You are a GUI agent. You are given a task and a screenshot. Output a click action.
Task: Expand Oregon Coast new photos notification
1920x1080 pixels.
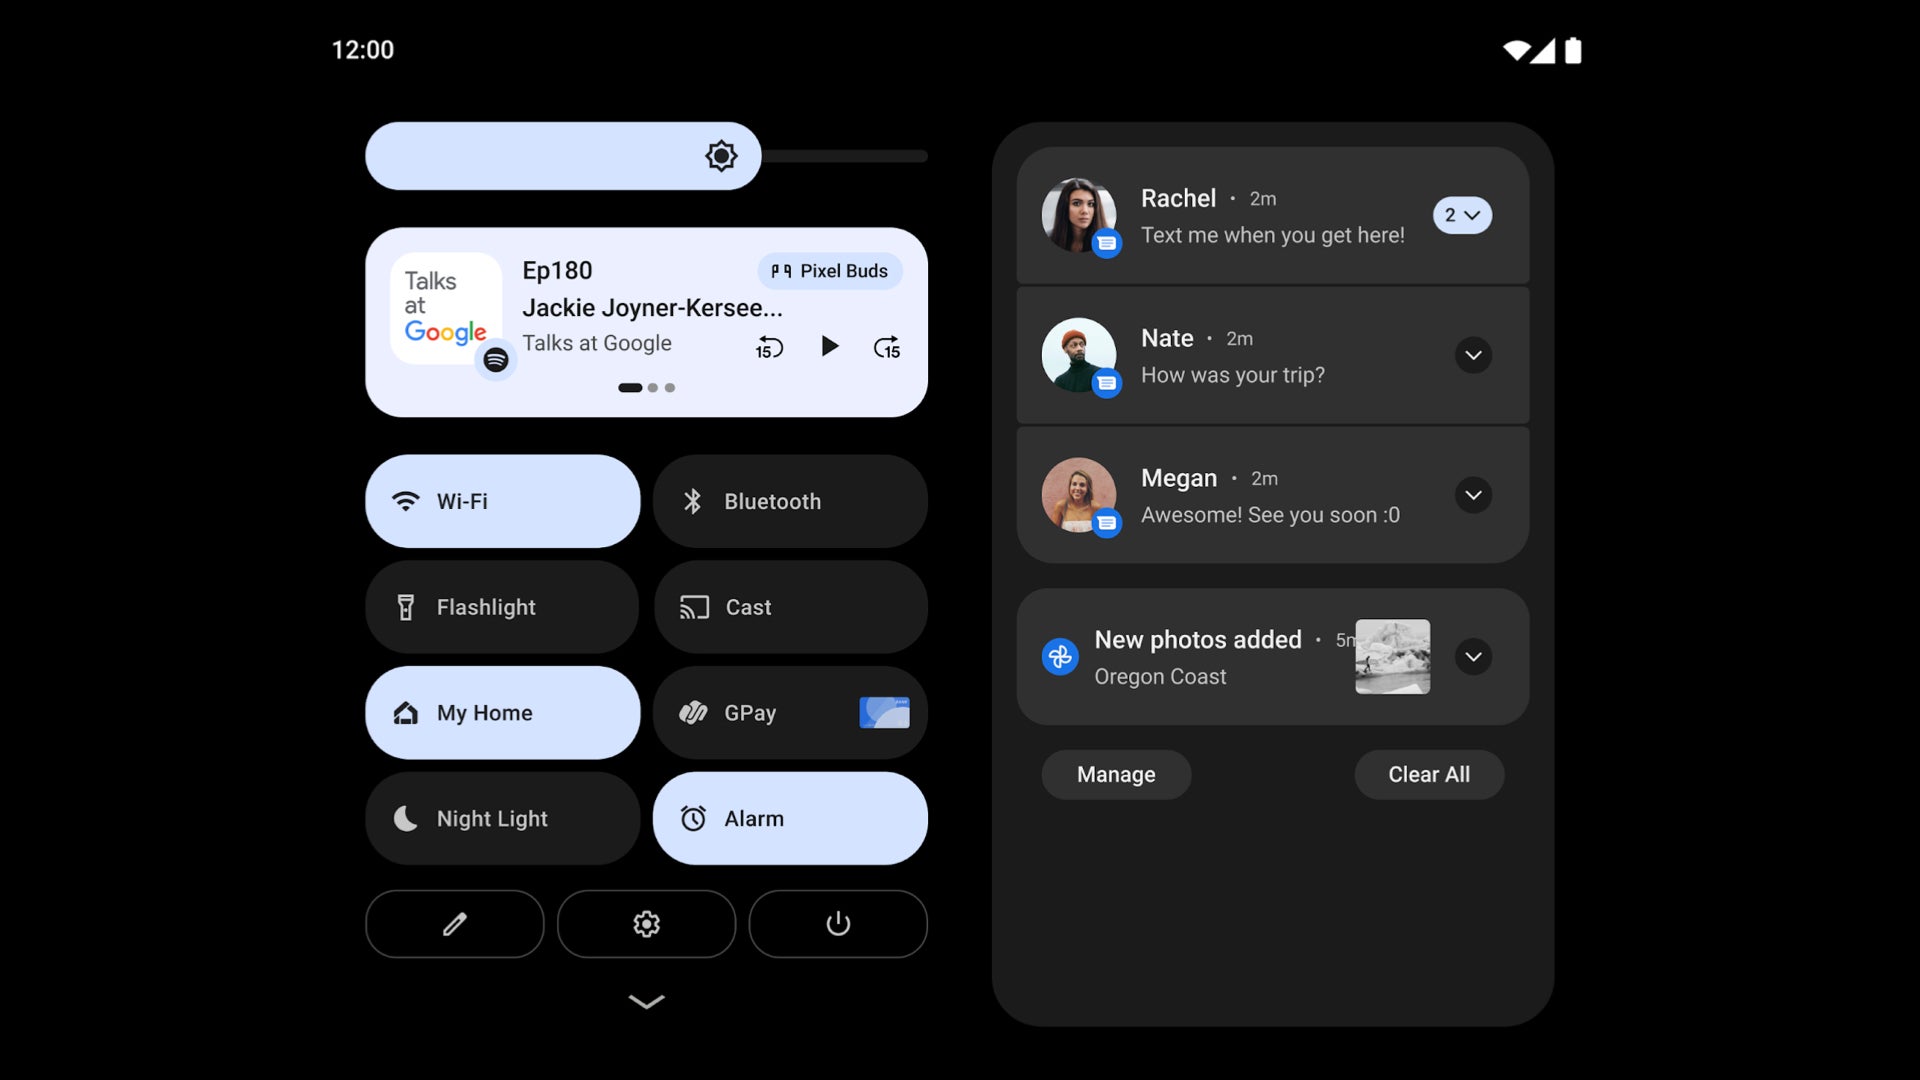[x=1474, y=655]
